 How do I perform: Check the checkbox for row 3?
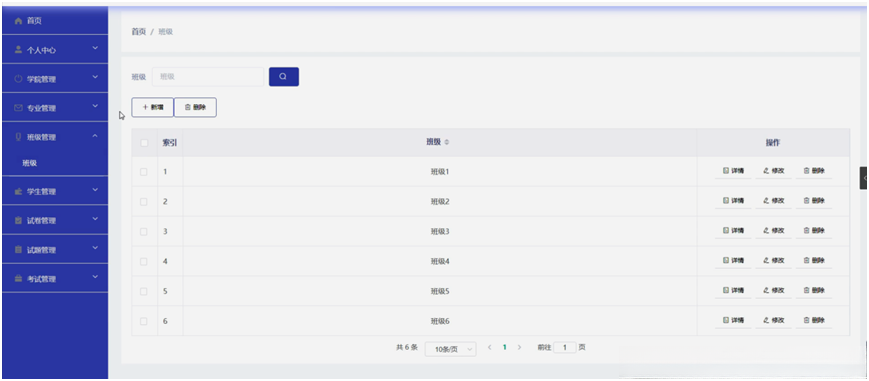(x=144, y=232)
